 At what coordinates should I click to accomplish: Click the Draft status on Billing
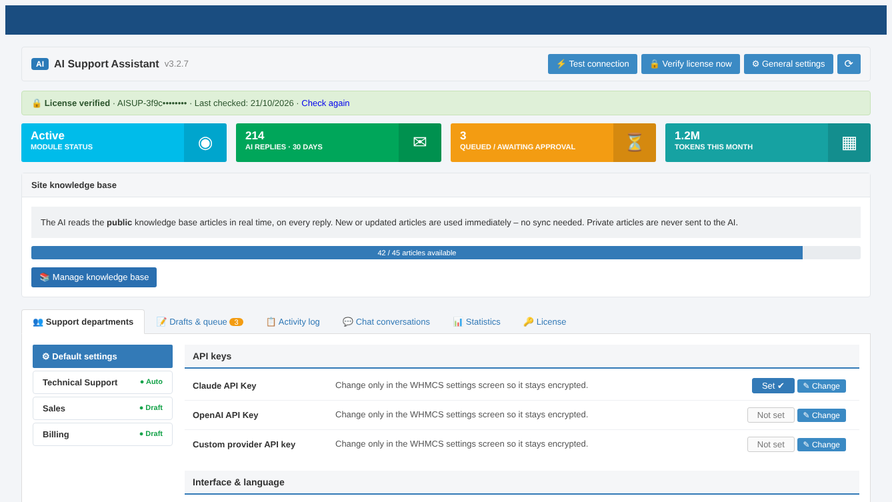[x=151, y=434]
